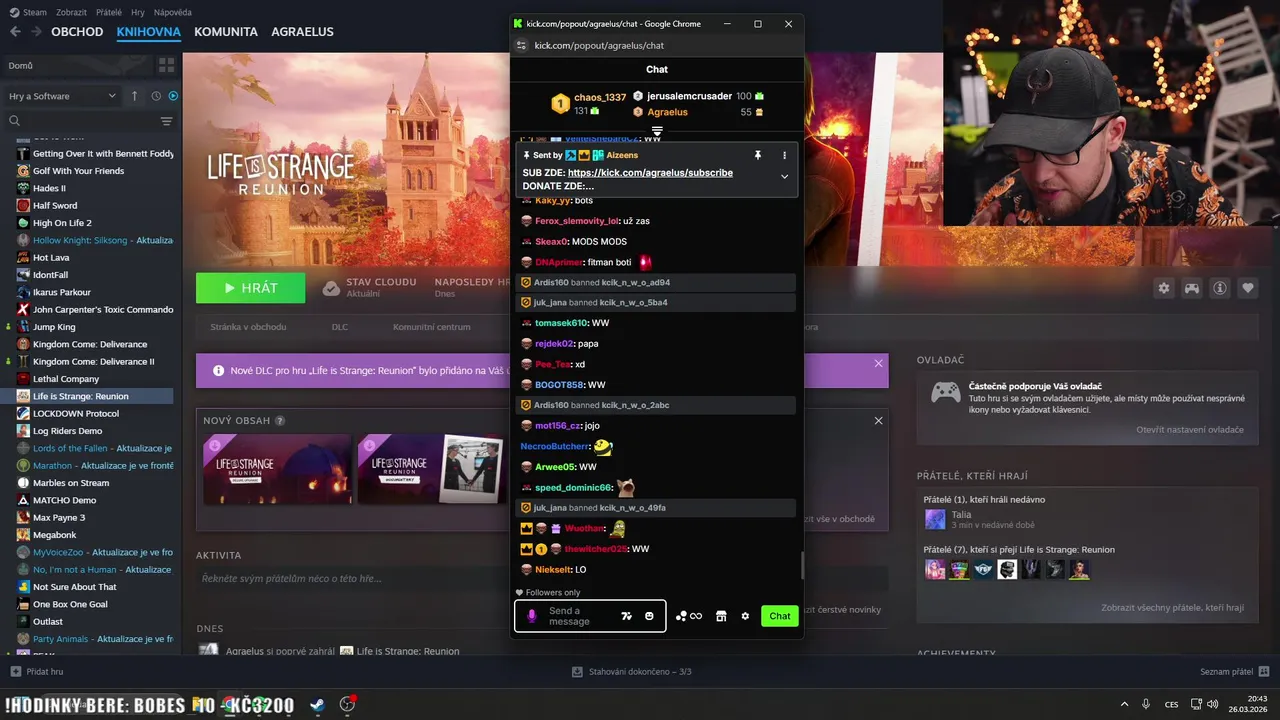This screenshot has height=720, width=1280.
Task: Select Kingdom Come: Deliverance II
Action: click(x=93, y=361)
